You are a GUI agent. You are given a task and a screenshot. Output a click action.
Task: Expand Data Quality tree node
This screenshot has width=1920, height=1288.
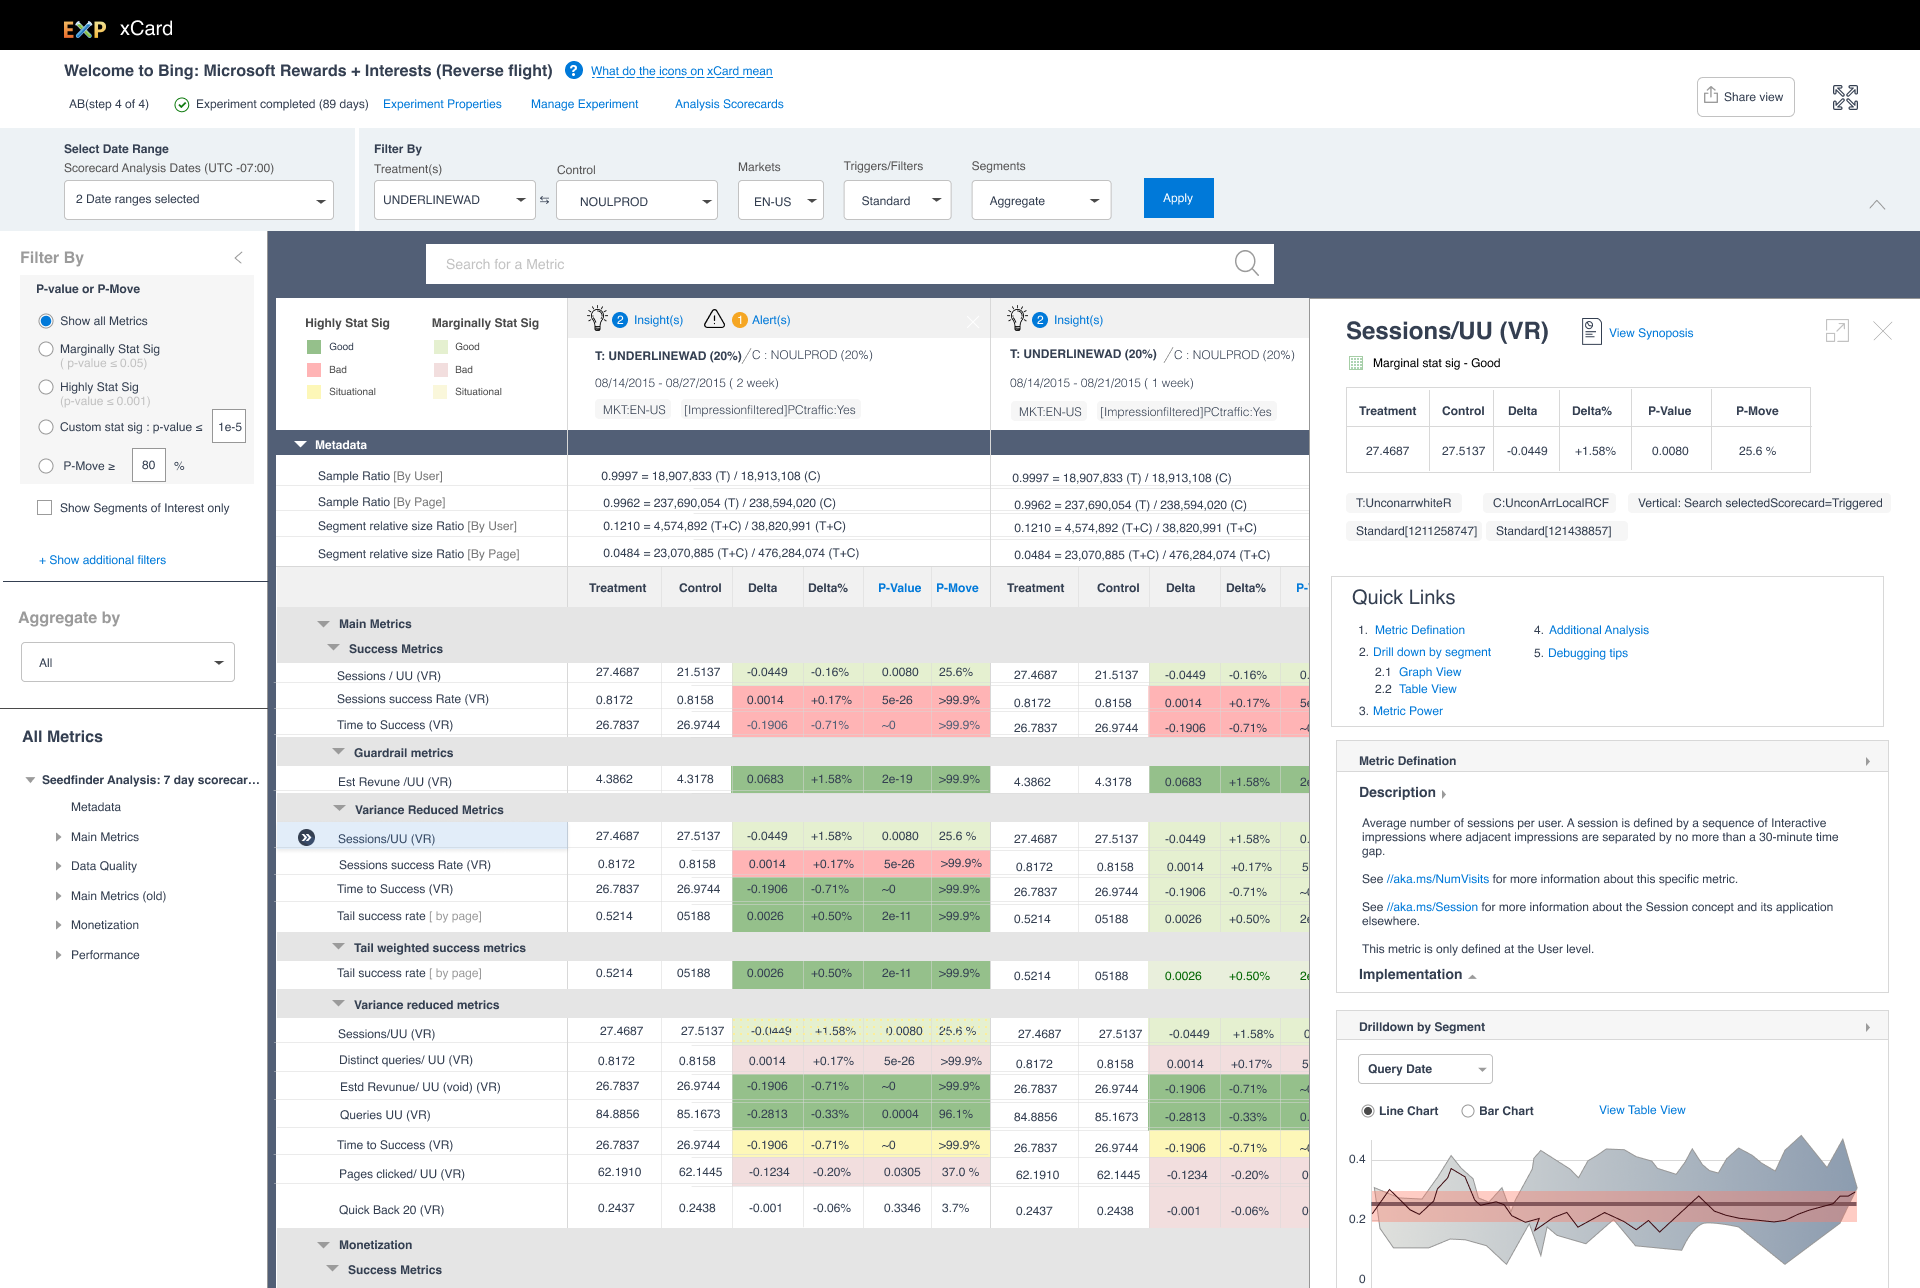(x=58, y=866)
